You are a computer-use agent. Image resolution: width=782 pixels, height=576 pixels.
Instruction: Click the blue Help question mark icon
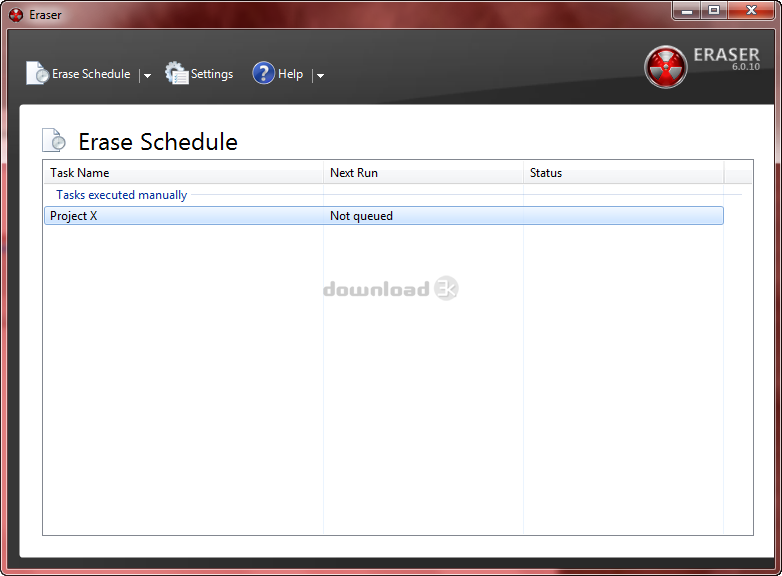[263, 73]
